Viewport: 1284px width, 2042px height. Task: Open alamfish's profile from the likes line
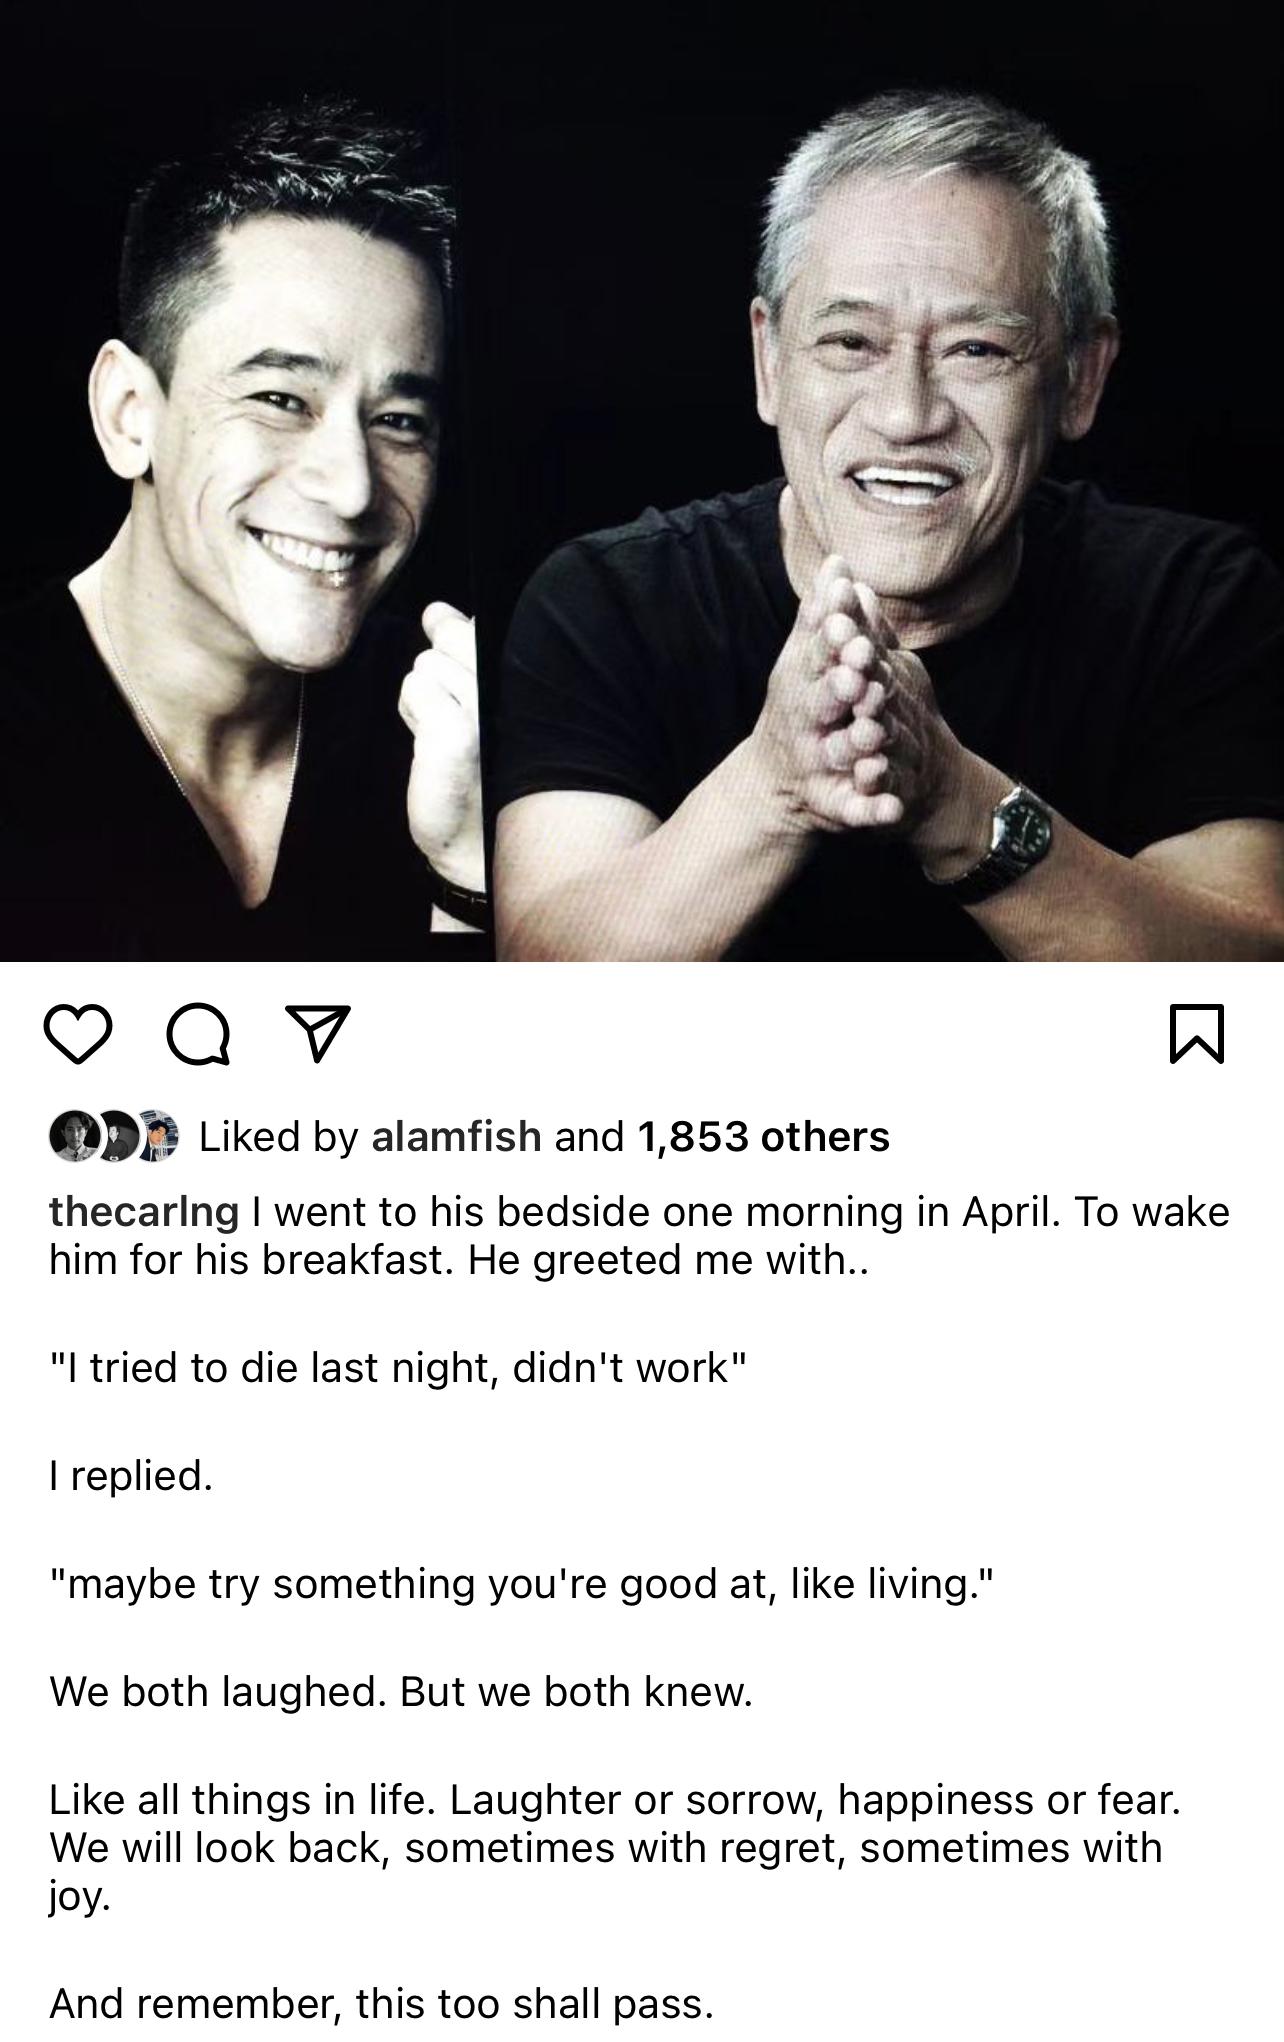point(456,1136)
